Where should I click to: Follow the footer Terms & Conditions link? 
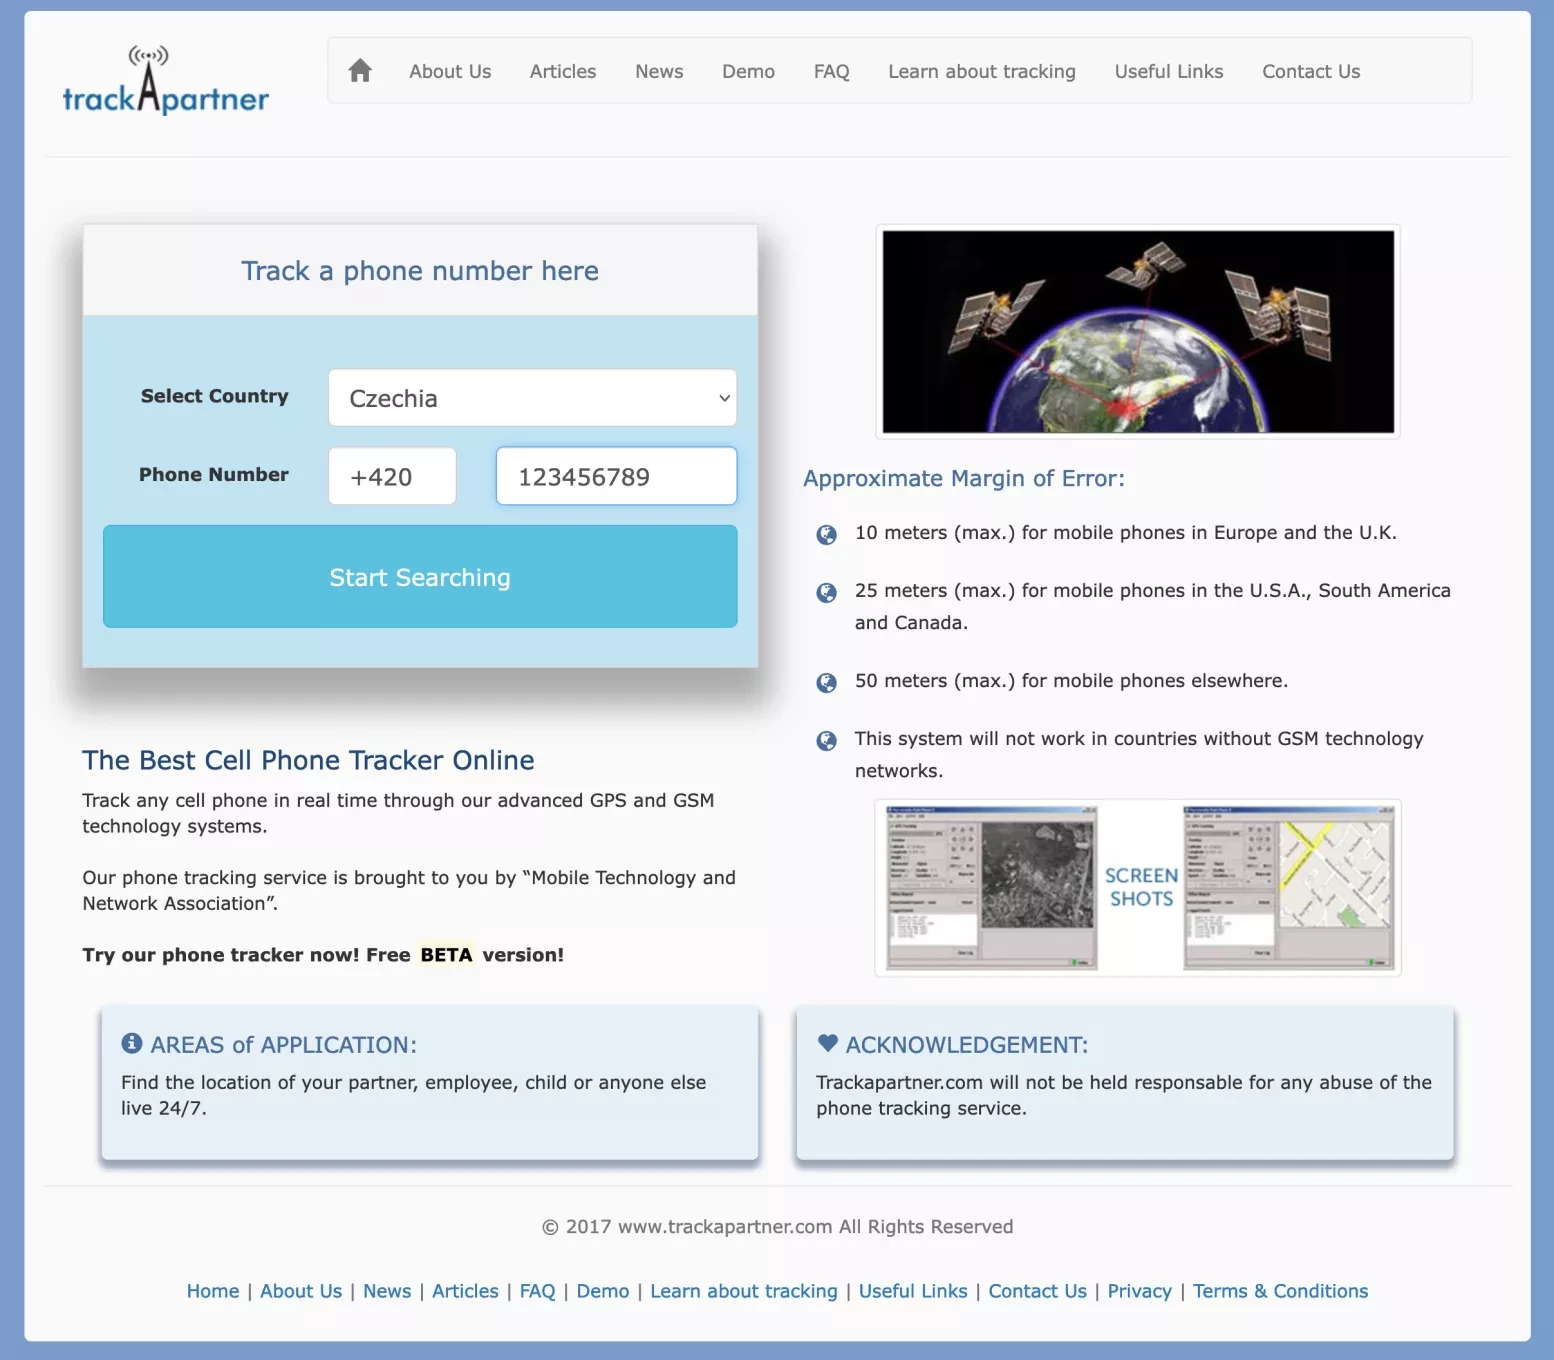1280,1291
